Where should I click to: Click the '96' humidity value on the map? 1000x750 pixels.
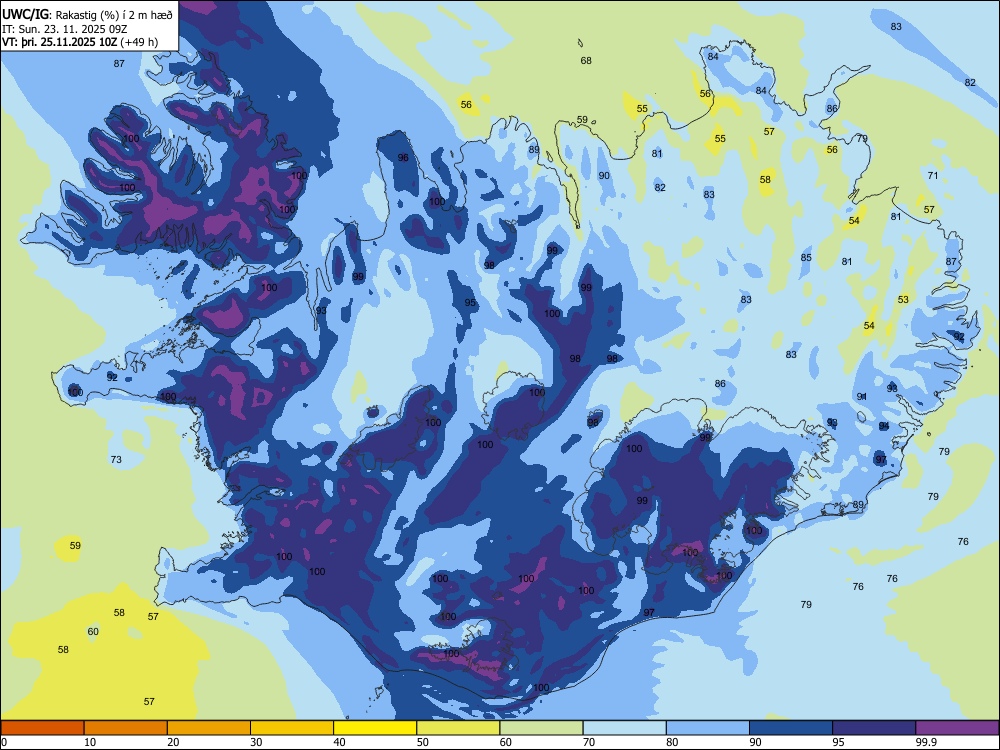pos(403,158)
